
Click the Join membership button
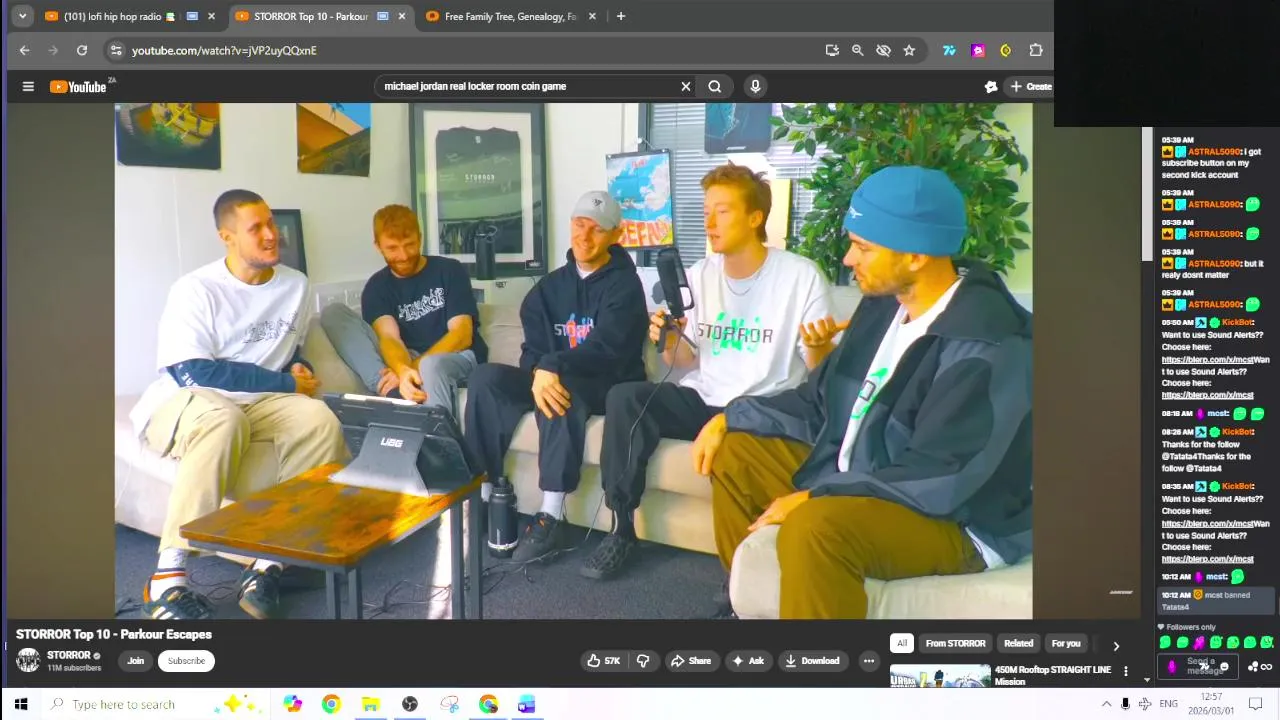[136, 661]
